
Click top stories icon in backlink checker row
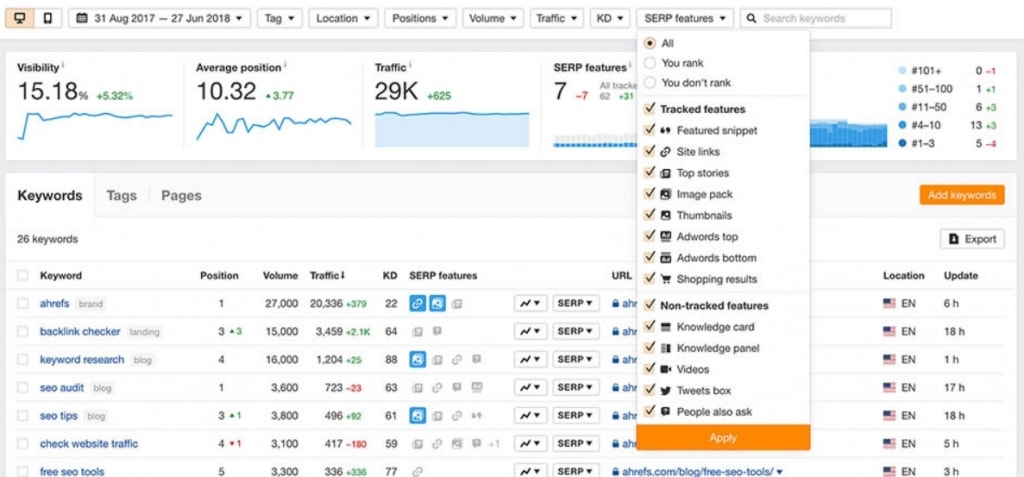(x=417, y=332)
